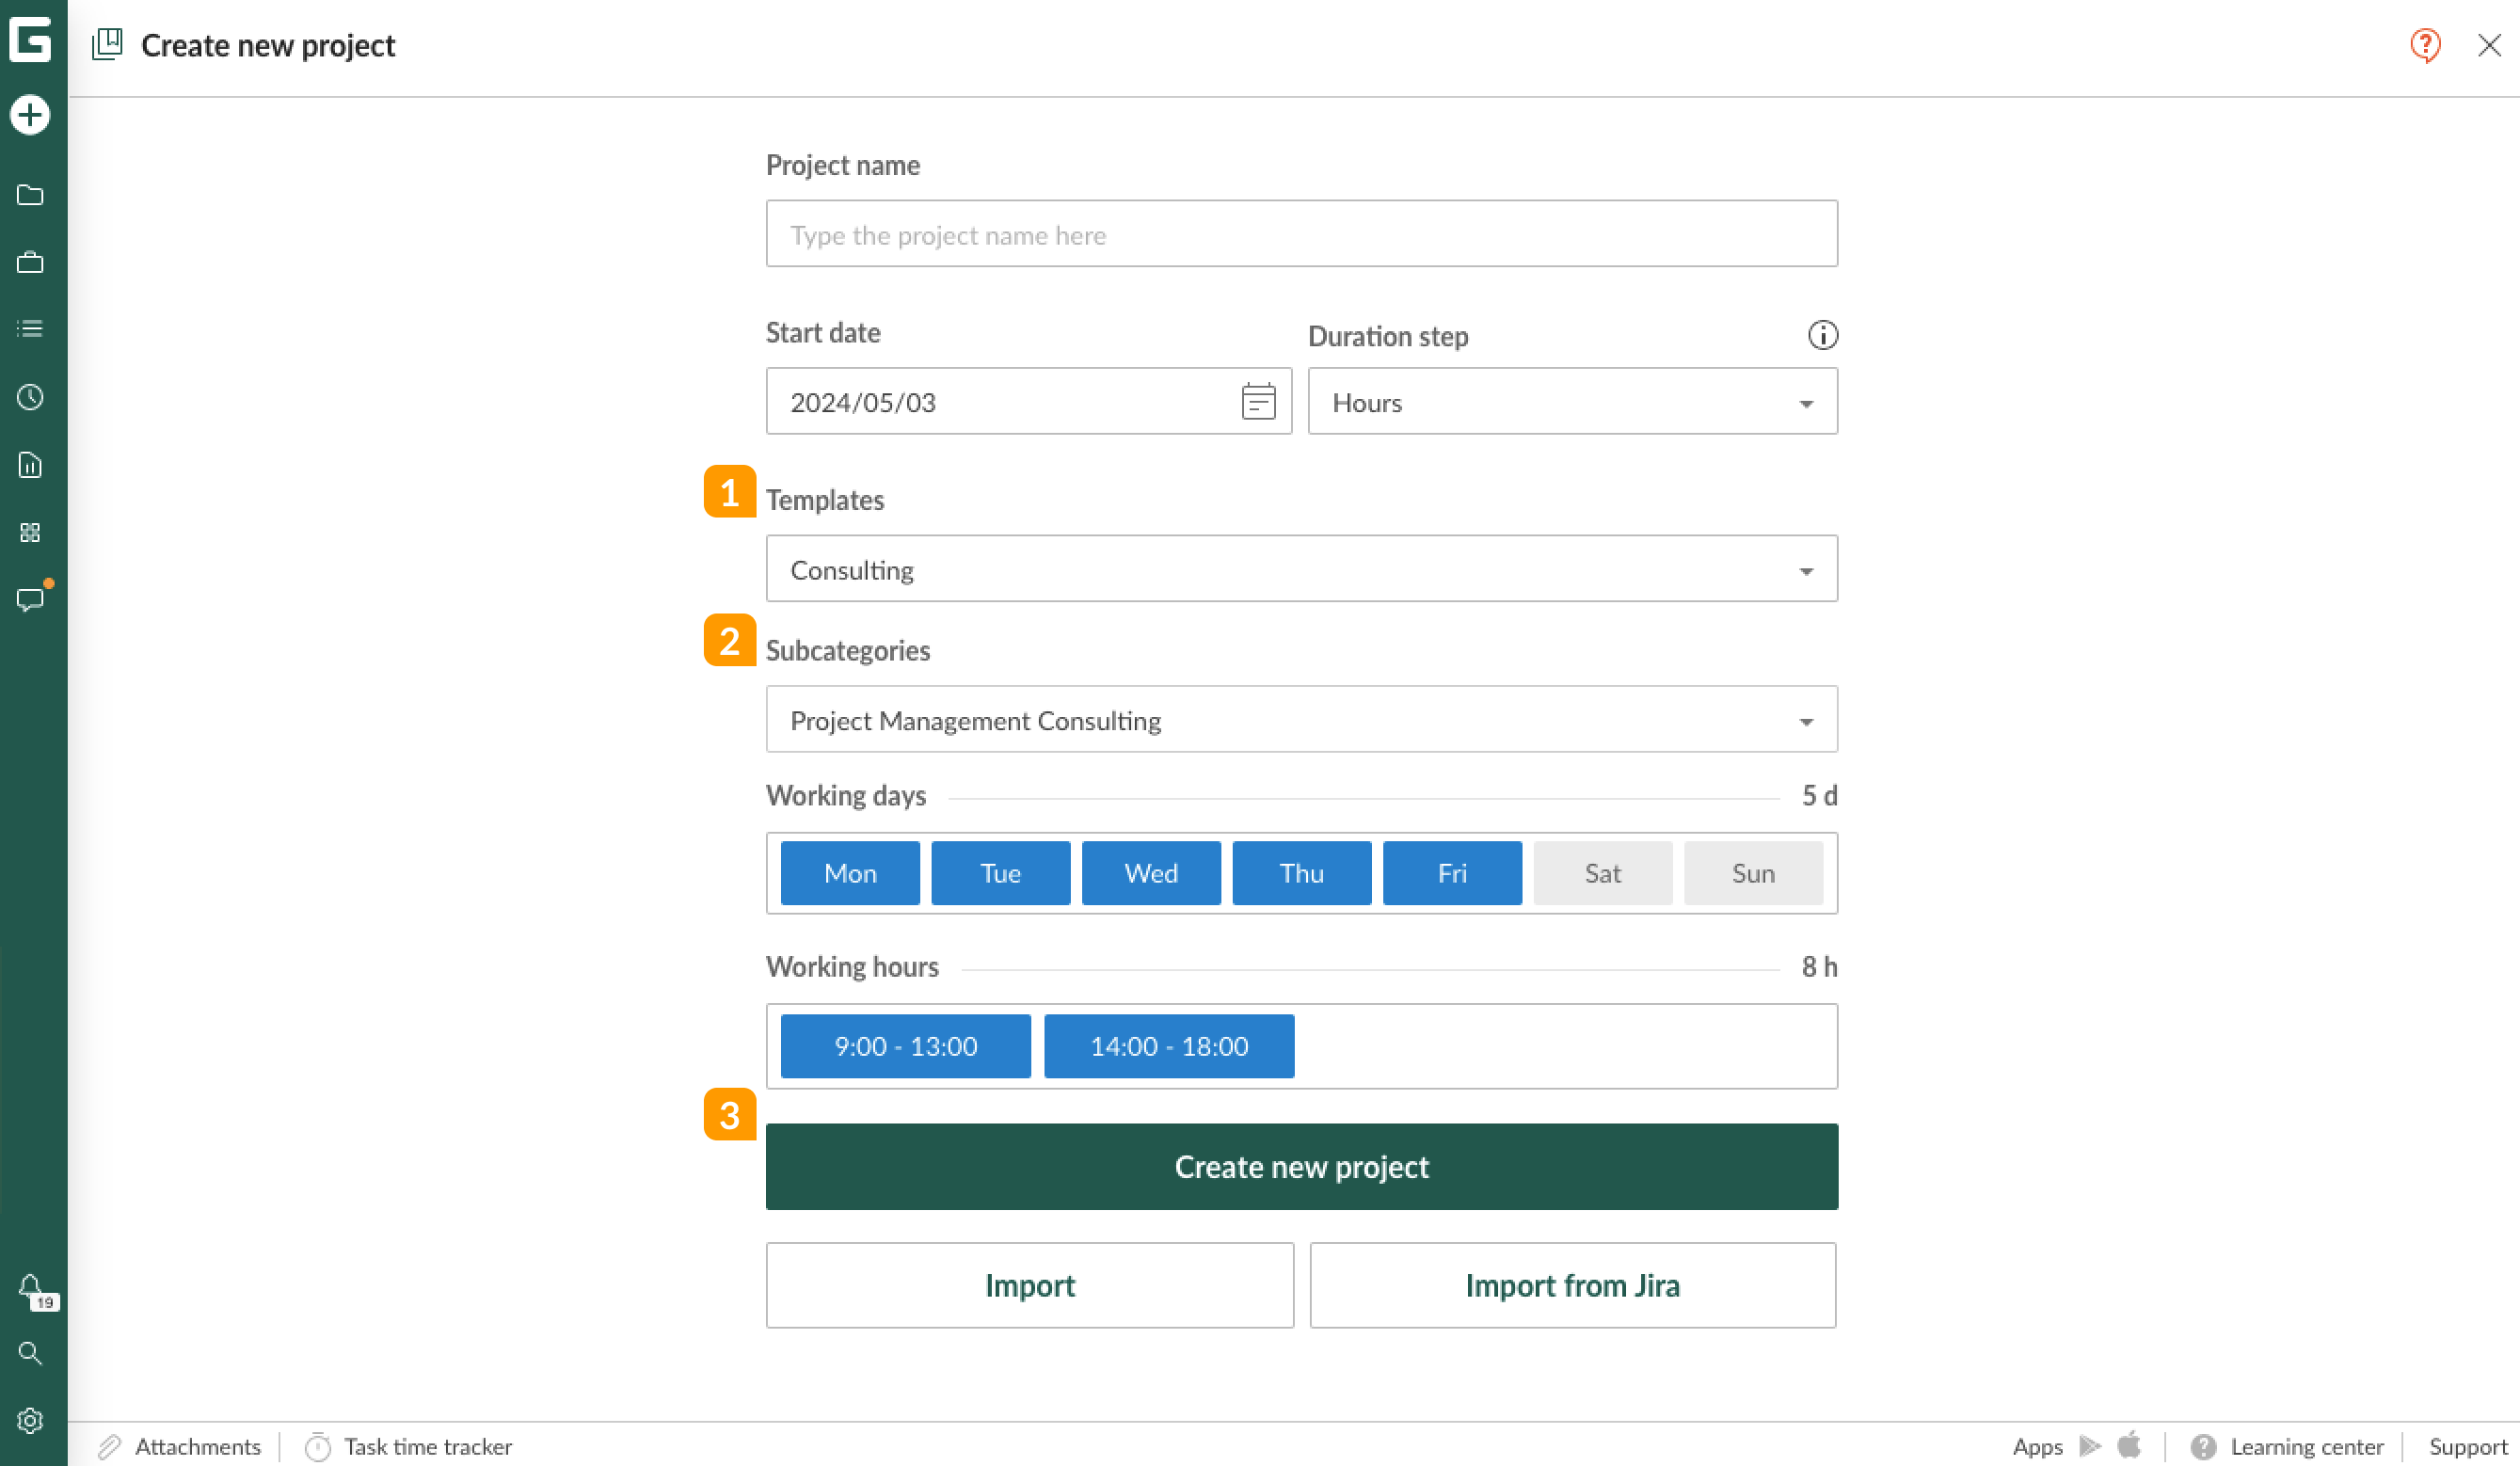Image resolution: width=2520 pixels, height=1466 pixels.
Task: Open Attachments in bottom bar
Action: [180, 1446]
